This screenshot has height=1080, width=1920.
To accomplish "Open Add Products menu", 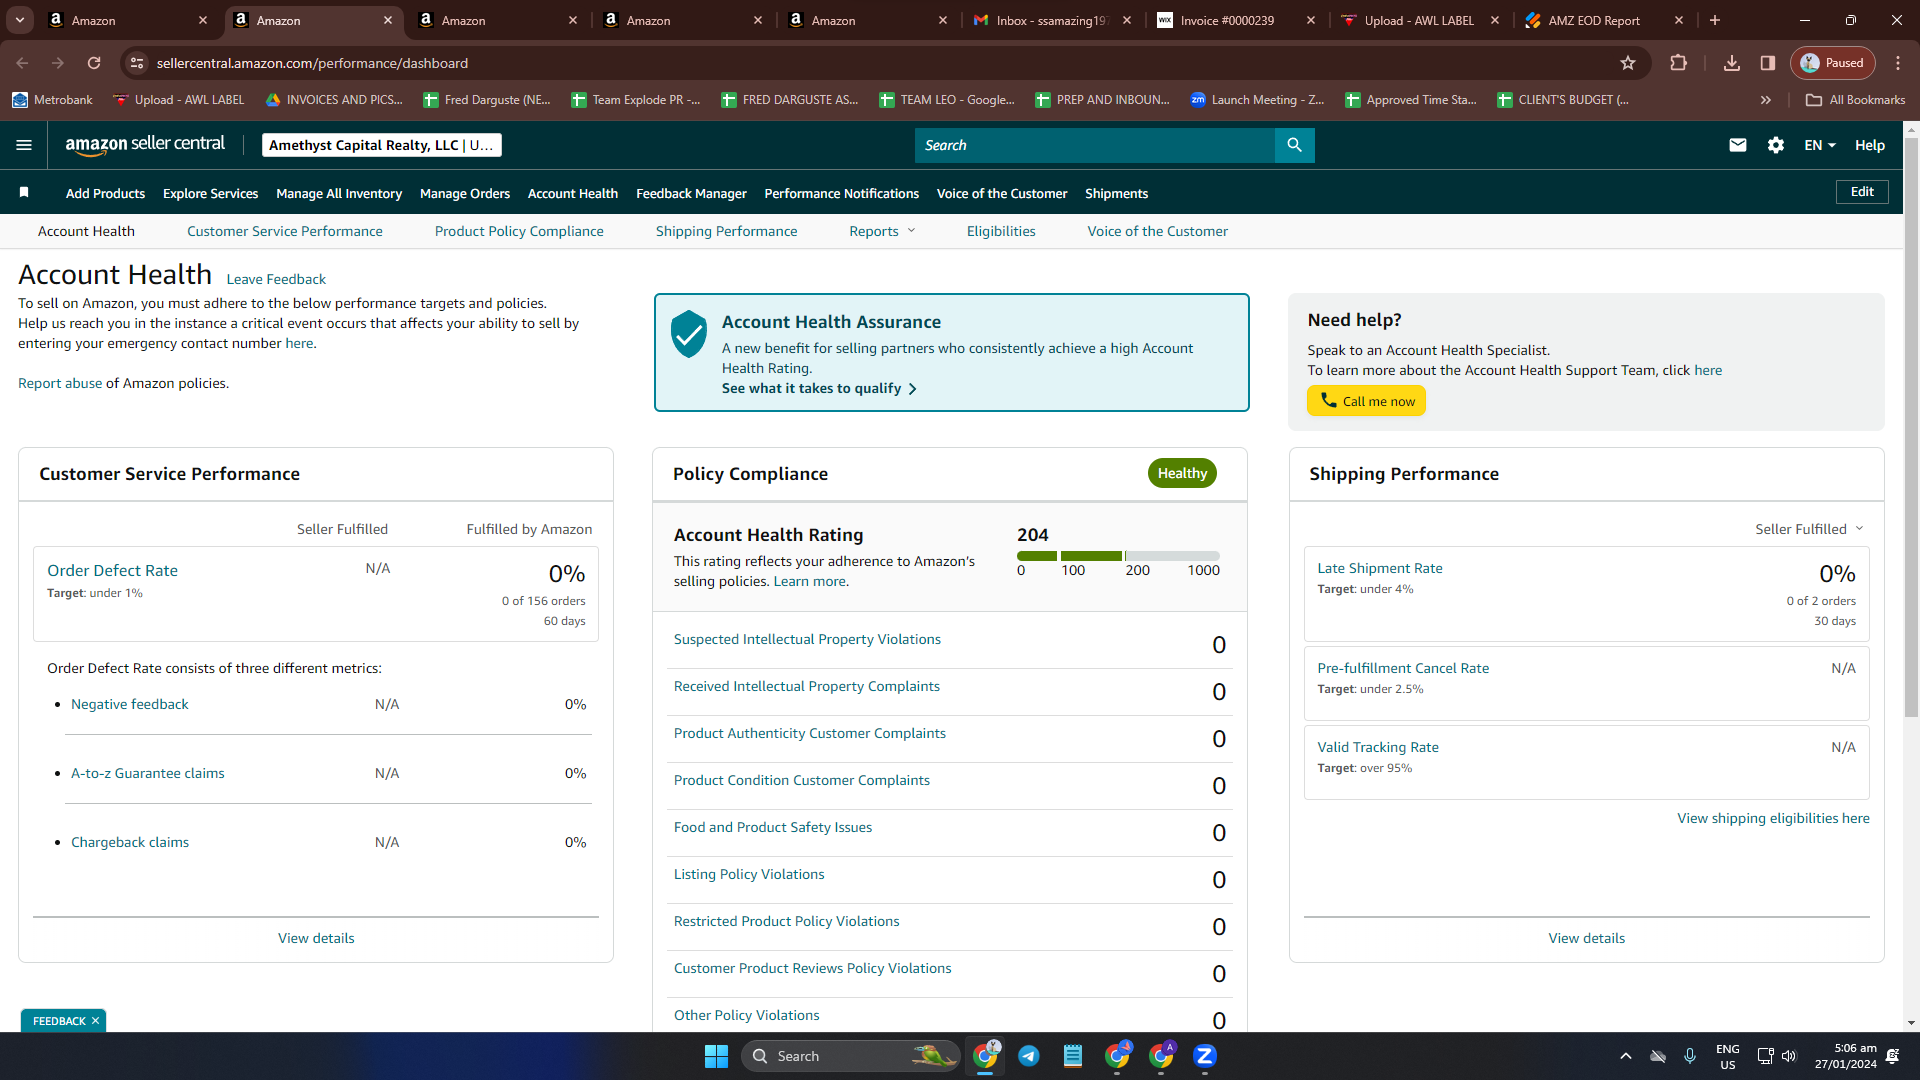I will [105, 193].
